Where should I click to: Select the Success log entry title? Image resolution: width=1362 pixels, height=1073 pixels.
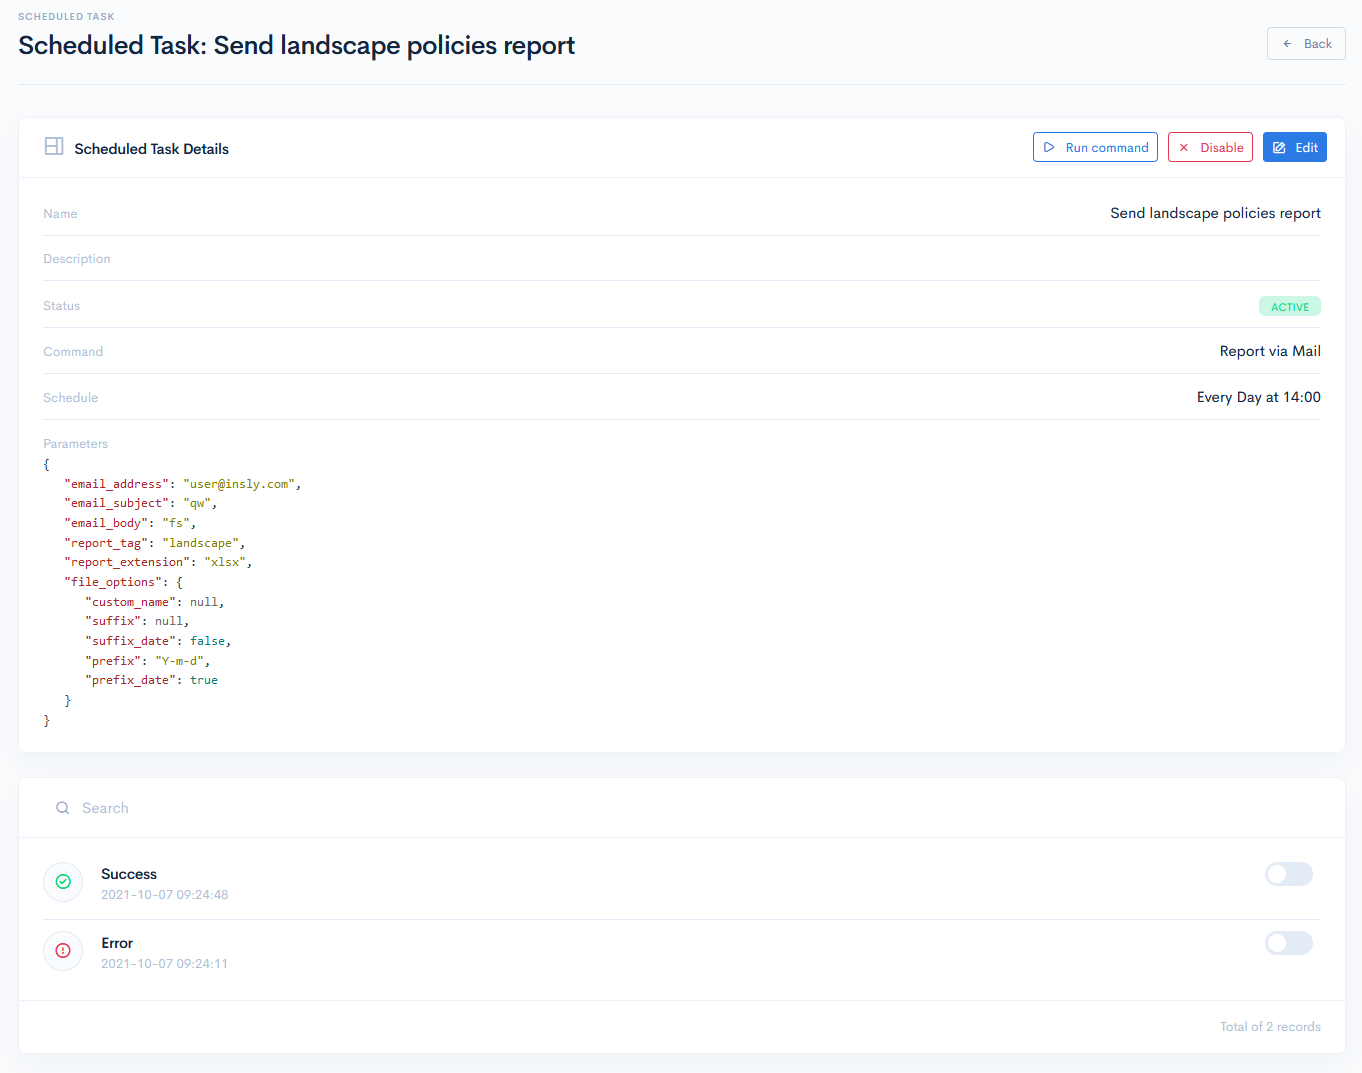129,874
